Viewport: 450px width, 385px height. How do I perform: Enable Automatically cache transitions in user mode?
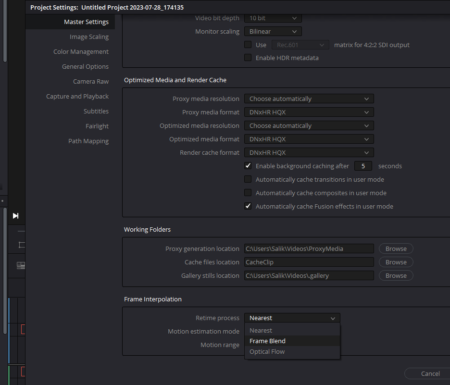[248, 179]
